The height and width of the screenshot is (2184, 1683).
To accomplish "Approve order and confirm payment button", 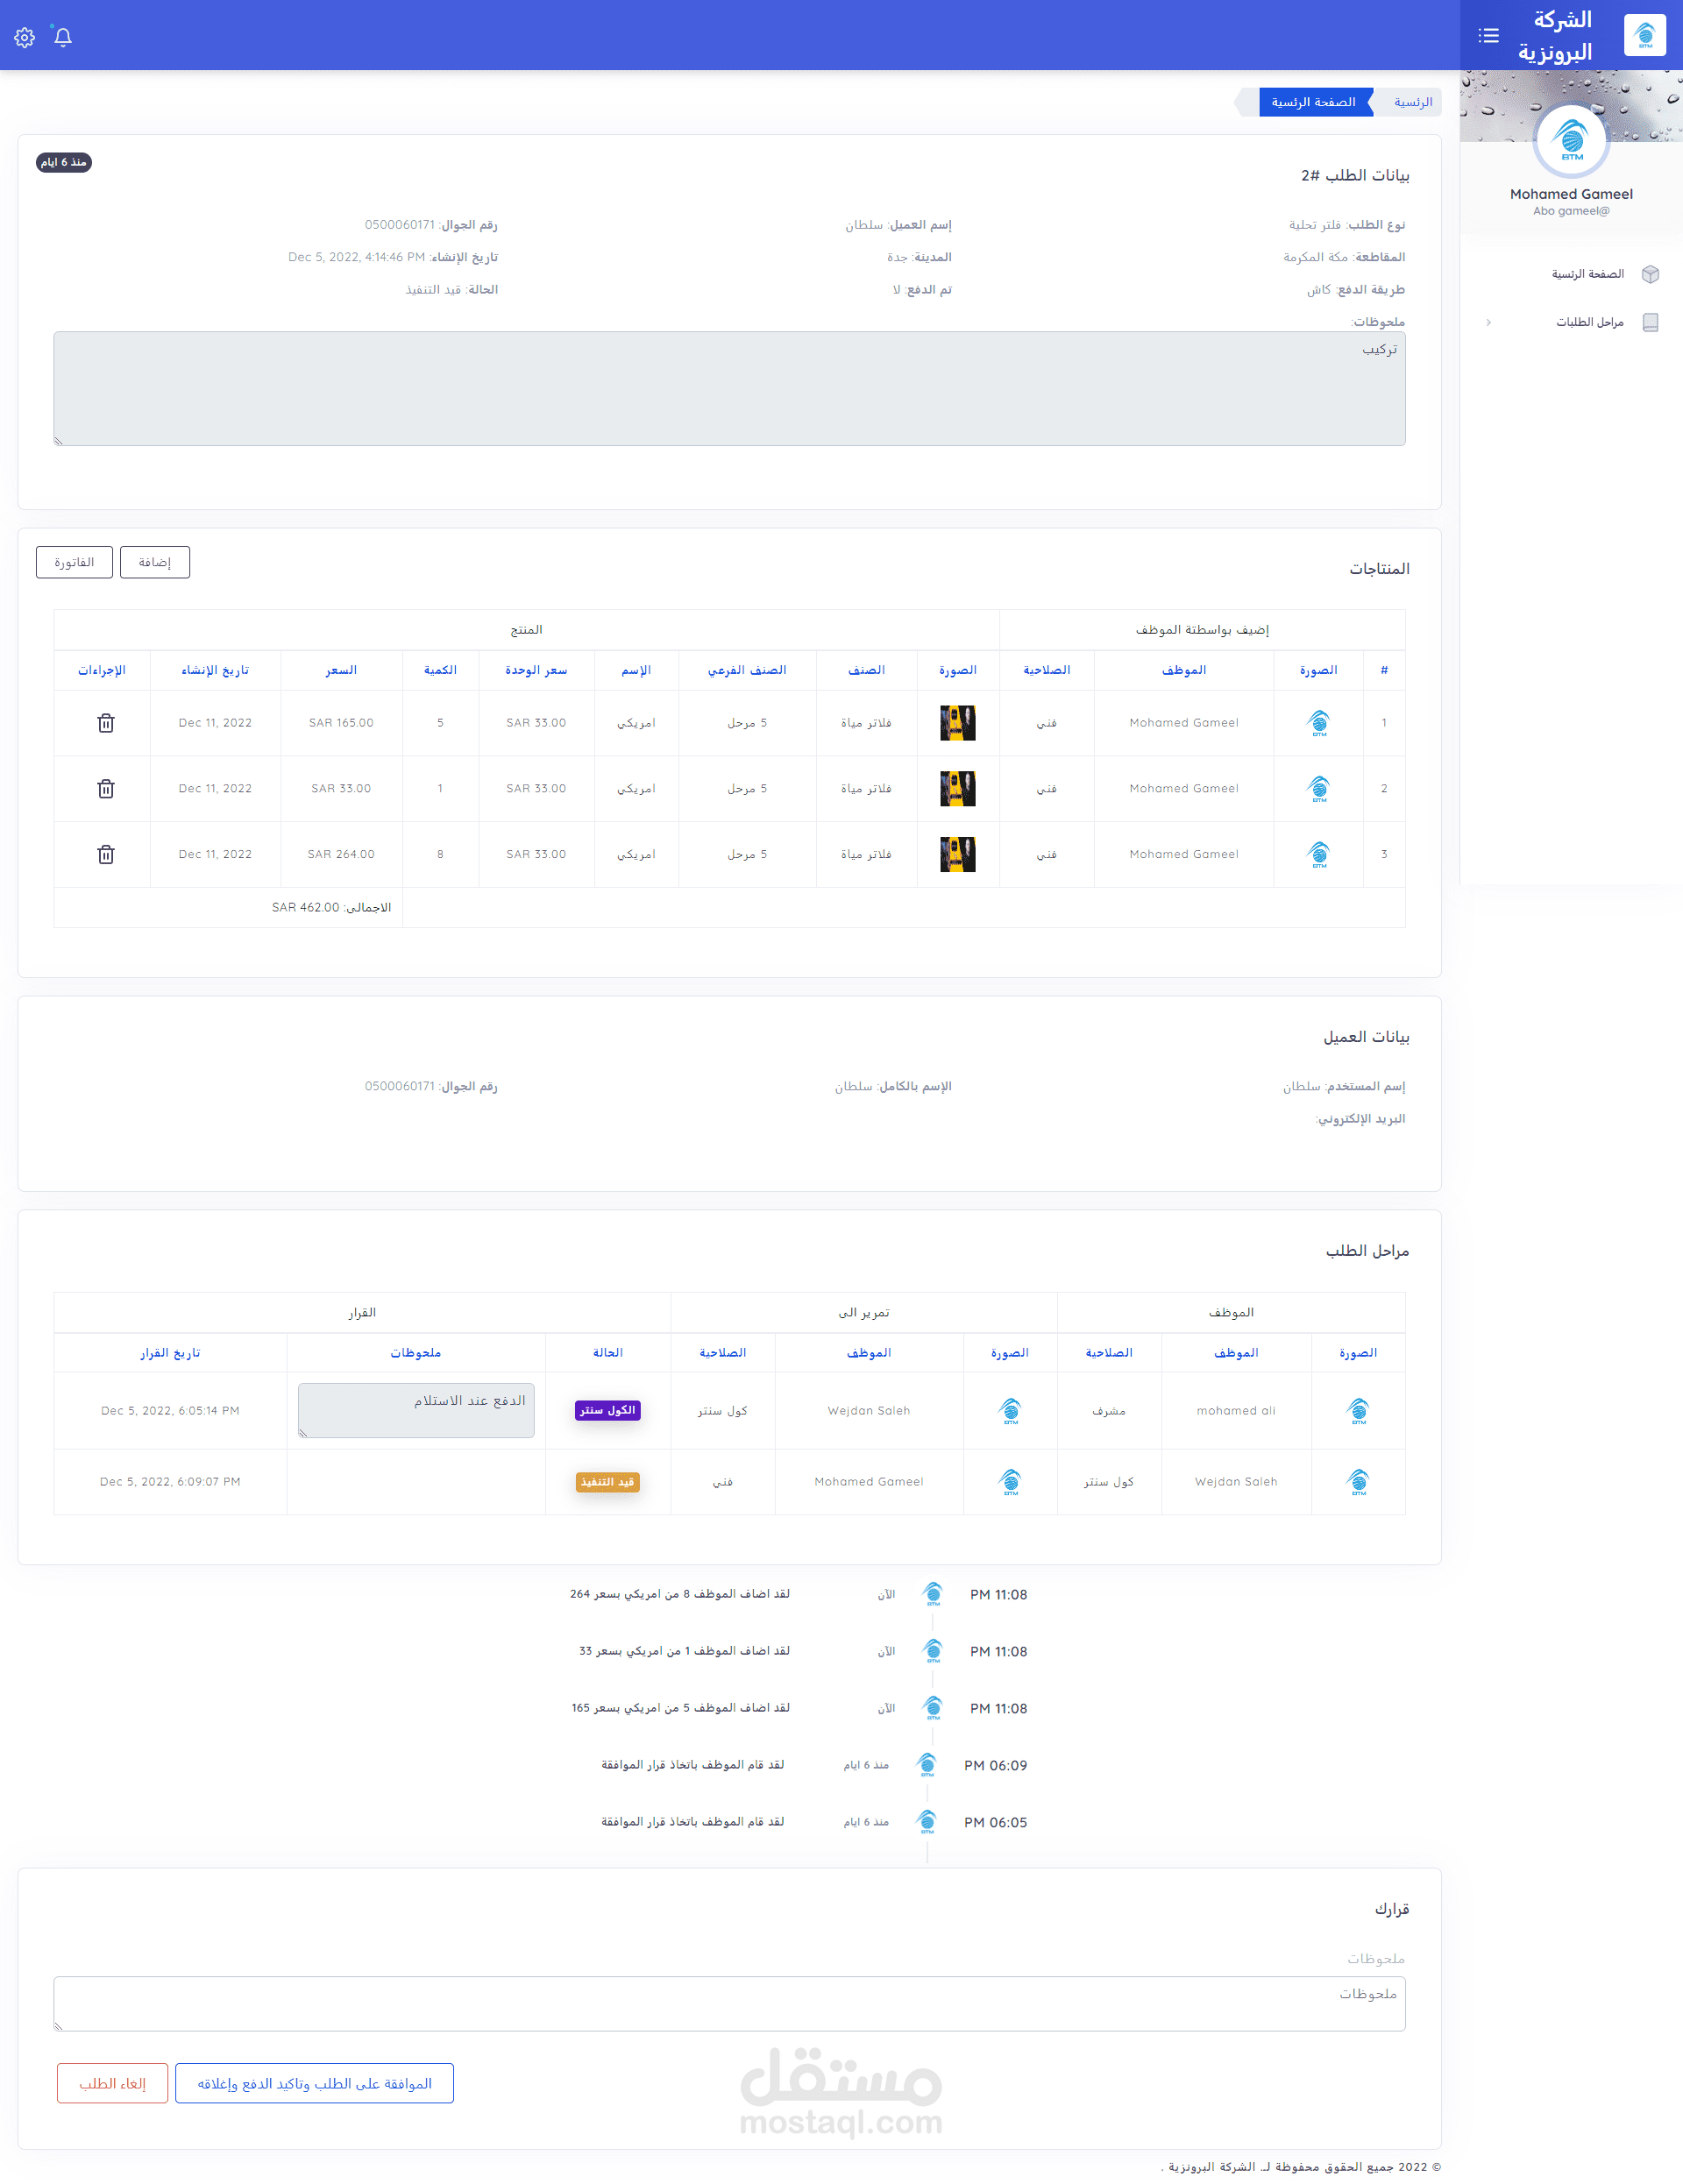I will point(314,2083).
